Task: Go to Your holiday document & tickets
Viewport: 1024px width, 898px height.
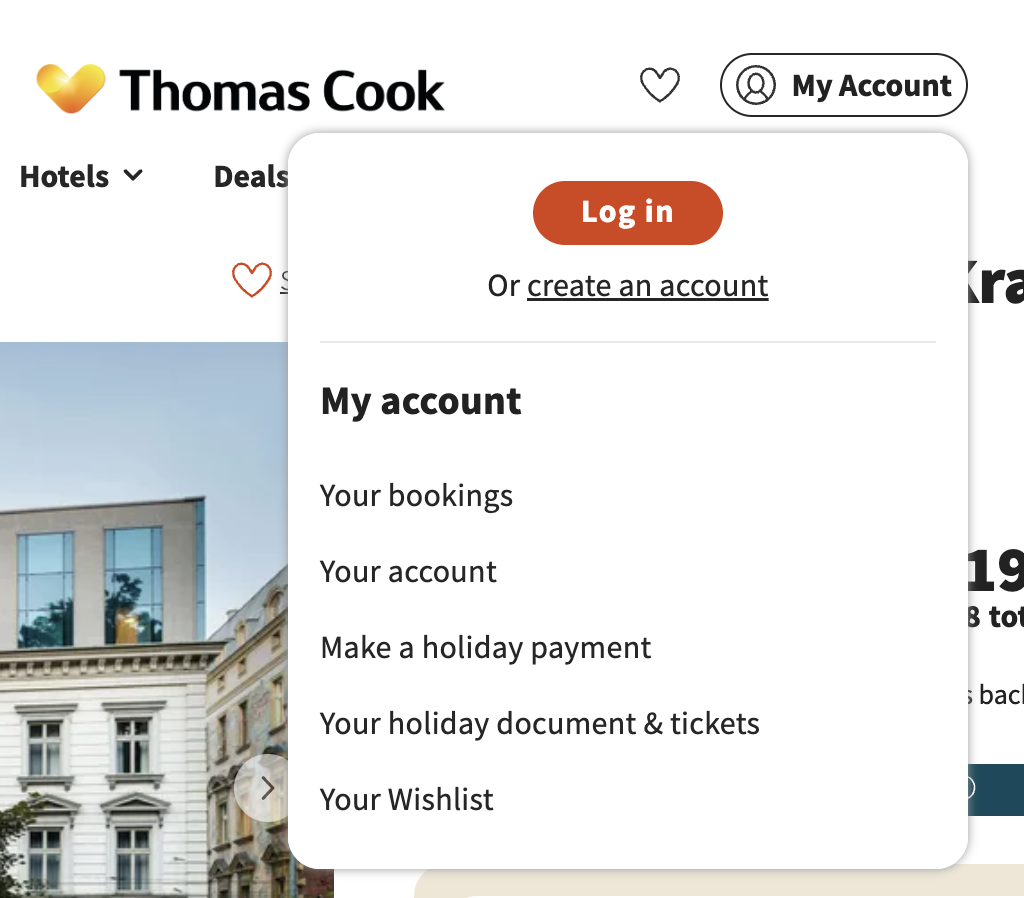Action: coord(539,724)
